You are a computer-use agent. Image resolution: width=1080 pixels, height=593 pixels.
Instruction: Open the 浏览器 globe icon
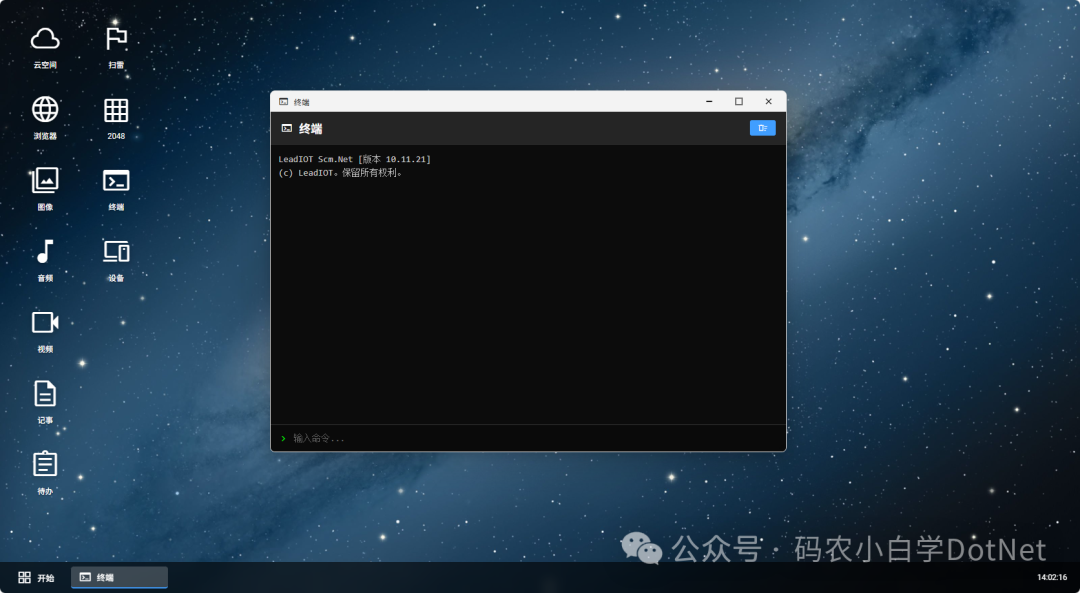(45, 118)
